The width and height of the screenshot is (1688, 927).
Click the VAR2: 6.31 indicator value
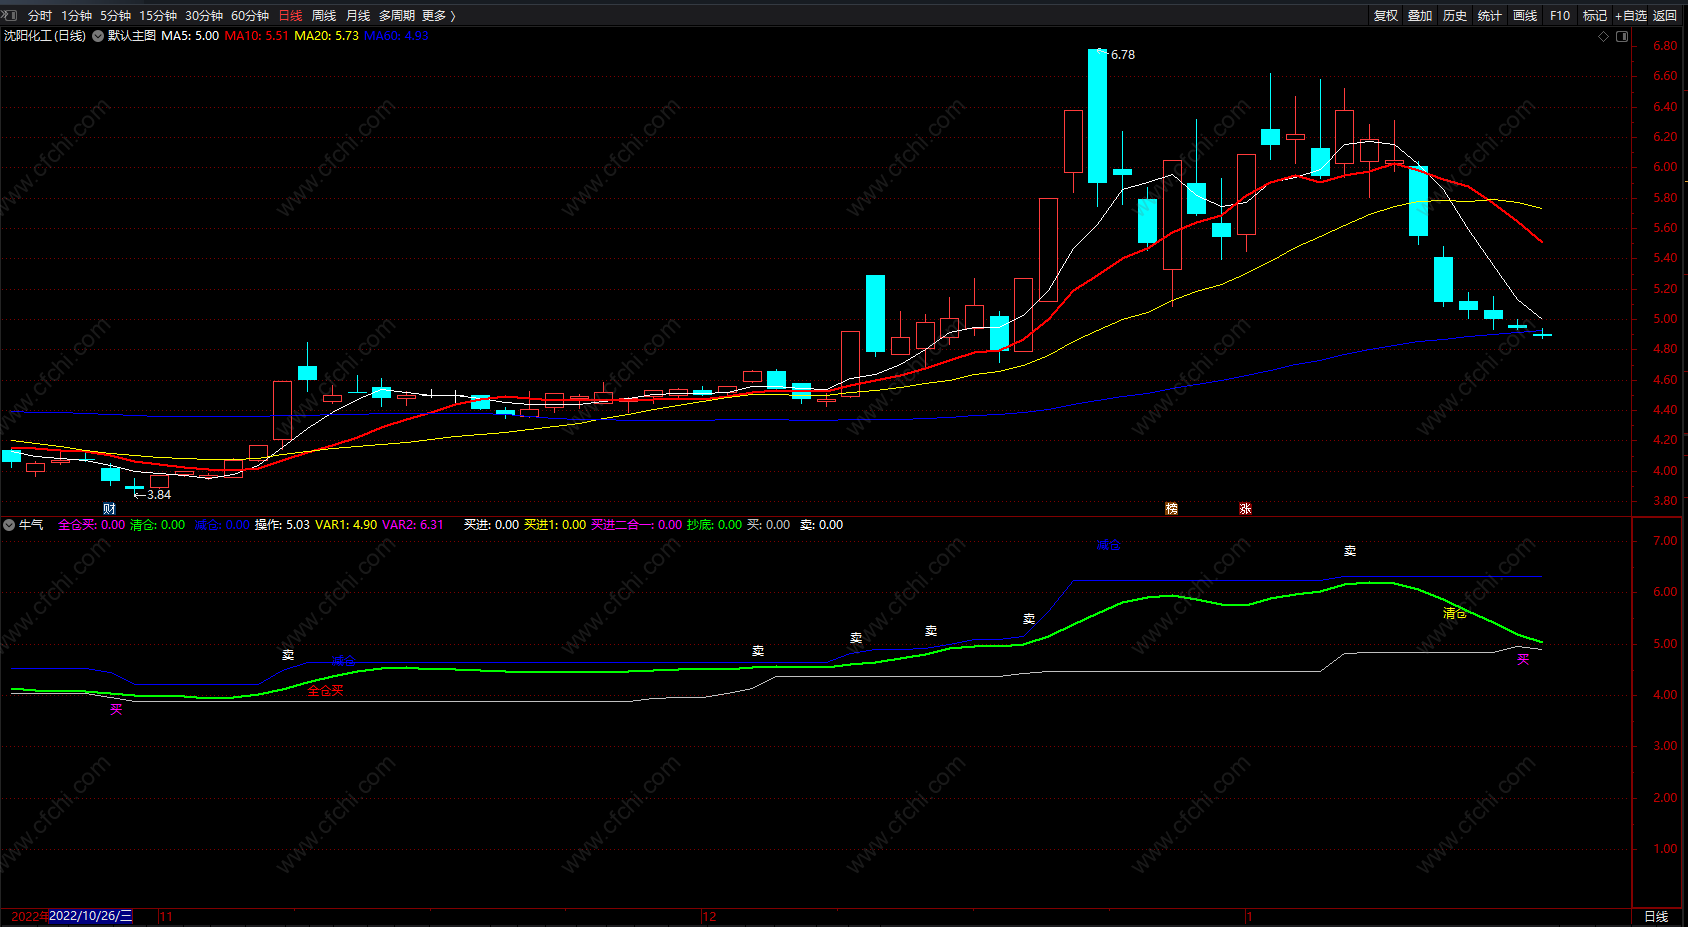pyautogui.click(x=412, y=525)
